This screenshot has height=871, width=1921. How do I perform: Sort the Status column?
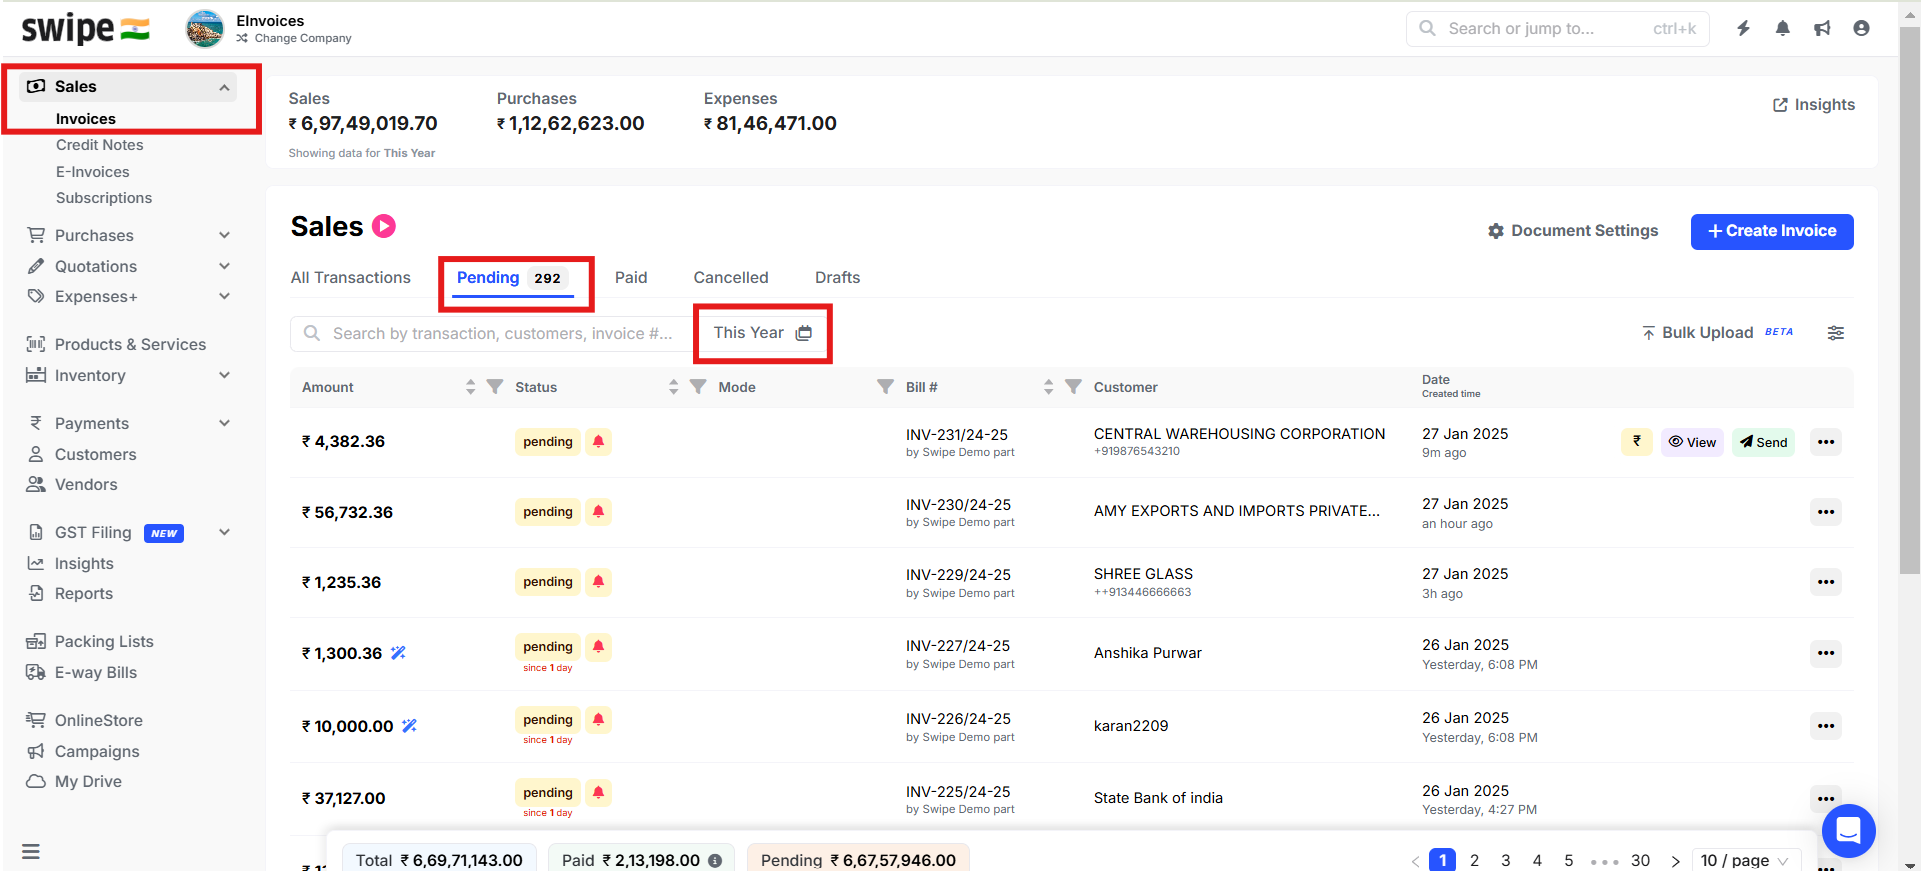coord(673,386)
